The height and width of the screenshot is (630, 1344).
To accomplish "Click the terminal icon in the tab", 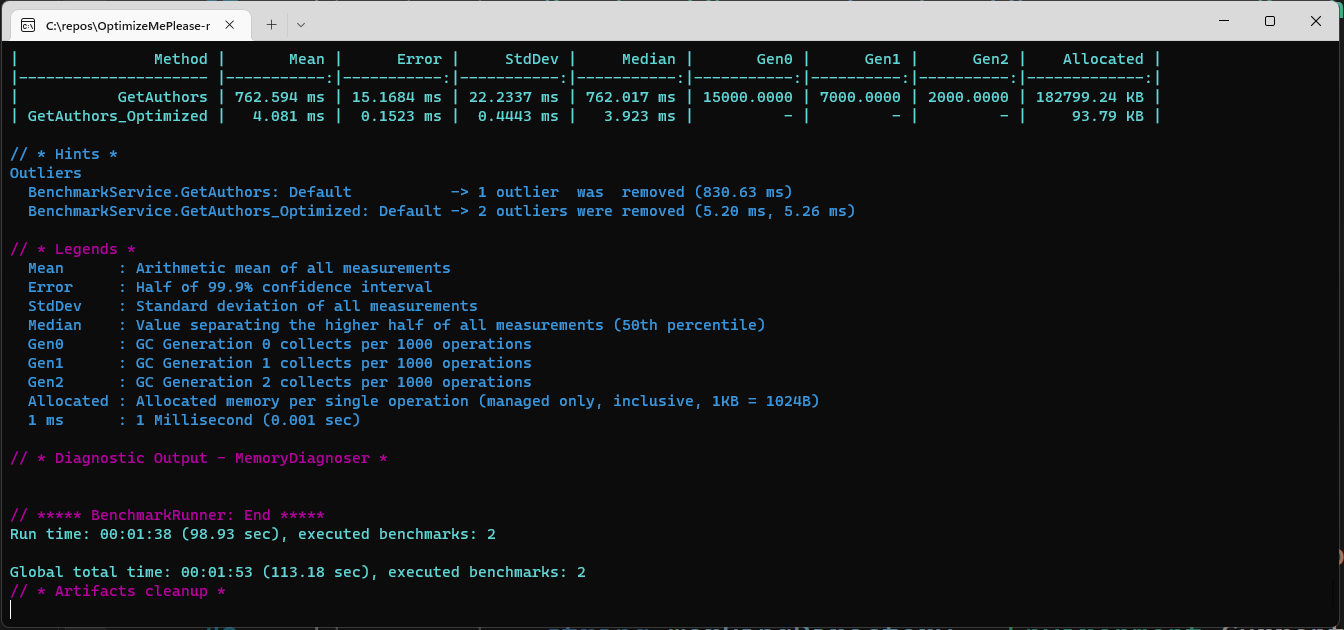I will tap(29, 24).
